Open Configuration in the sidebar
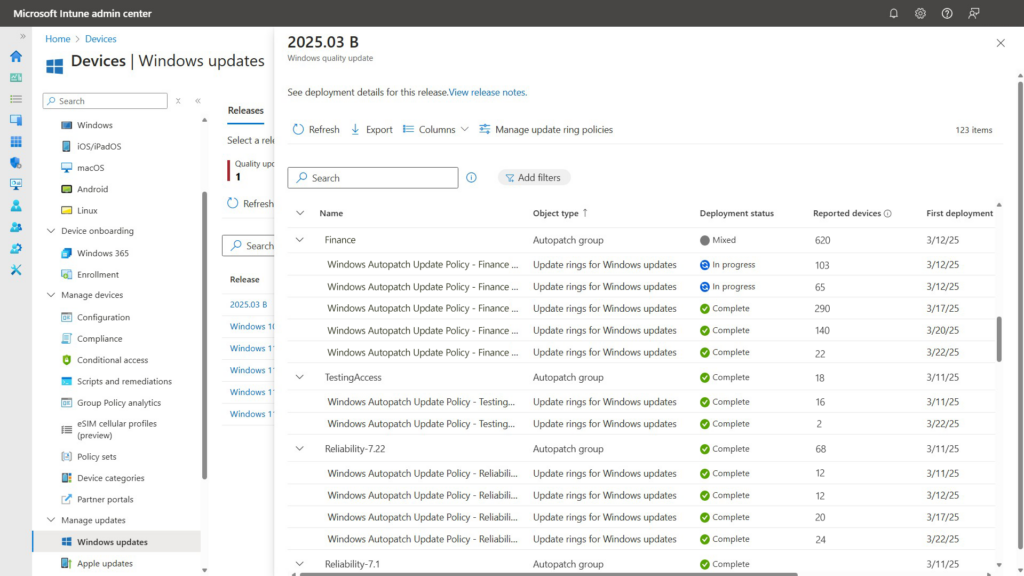 (x=104, y=317)
